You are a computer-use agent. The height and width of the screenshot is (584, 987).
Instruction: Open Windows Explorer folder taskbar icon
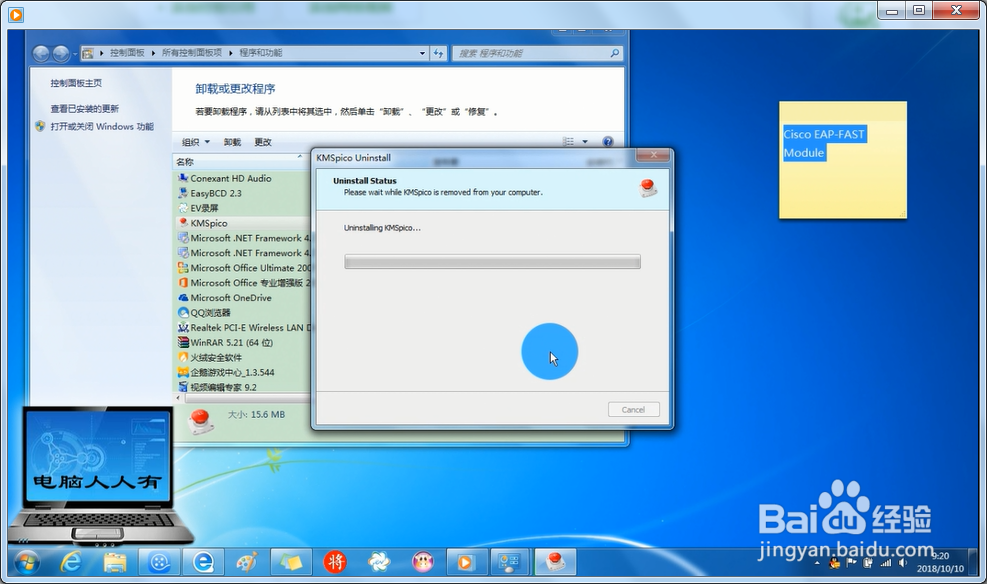(x=115, y=562)
